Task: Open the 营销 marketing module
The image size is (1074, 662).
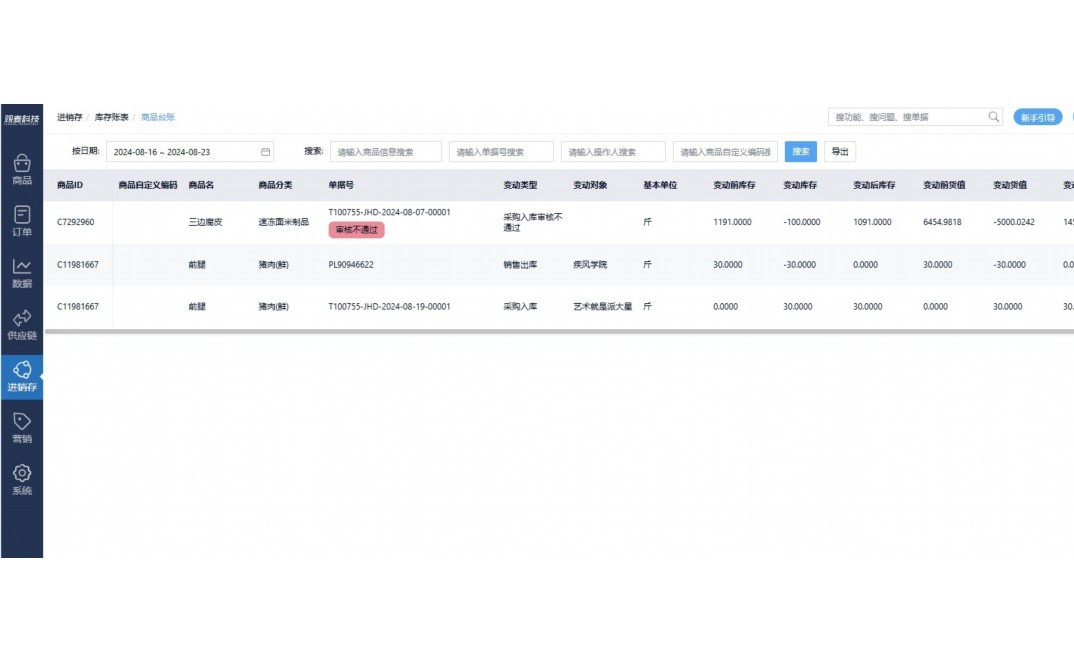Action: click(x=22, y=428)
